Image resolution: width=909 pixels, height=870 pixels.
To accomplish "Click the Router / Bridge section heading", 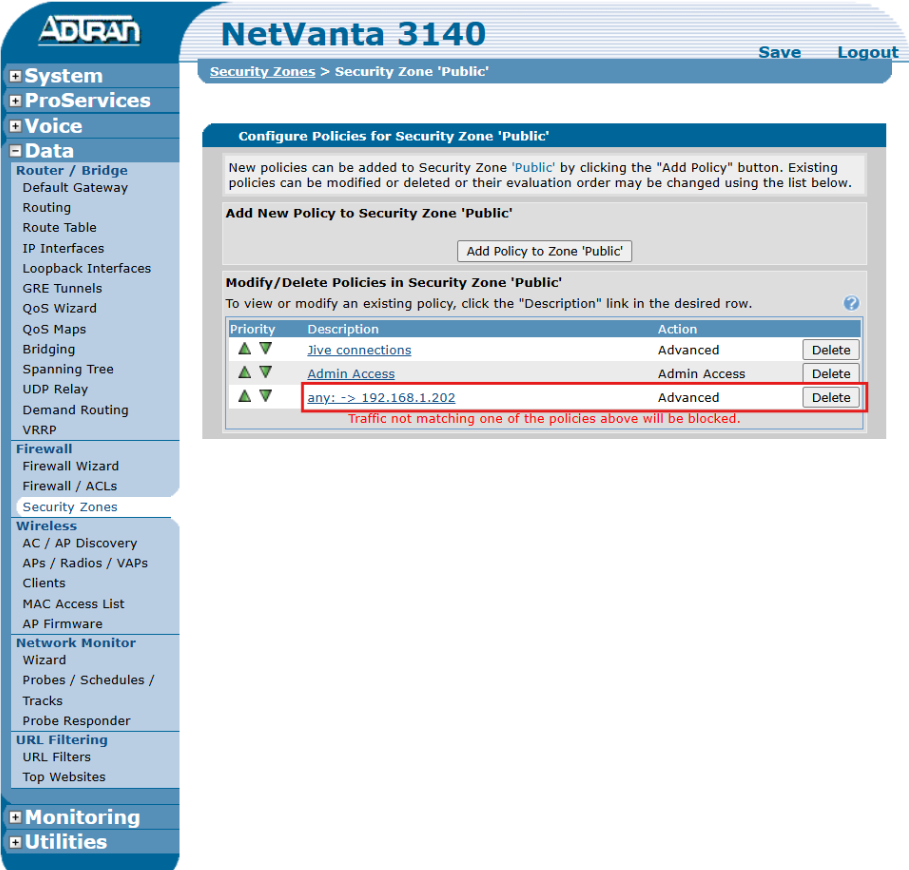I will point(71,170).
